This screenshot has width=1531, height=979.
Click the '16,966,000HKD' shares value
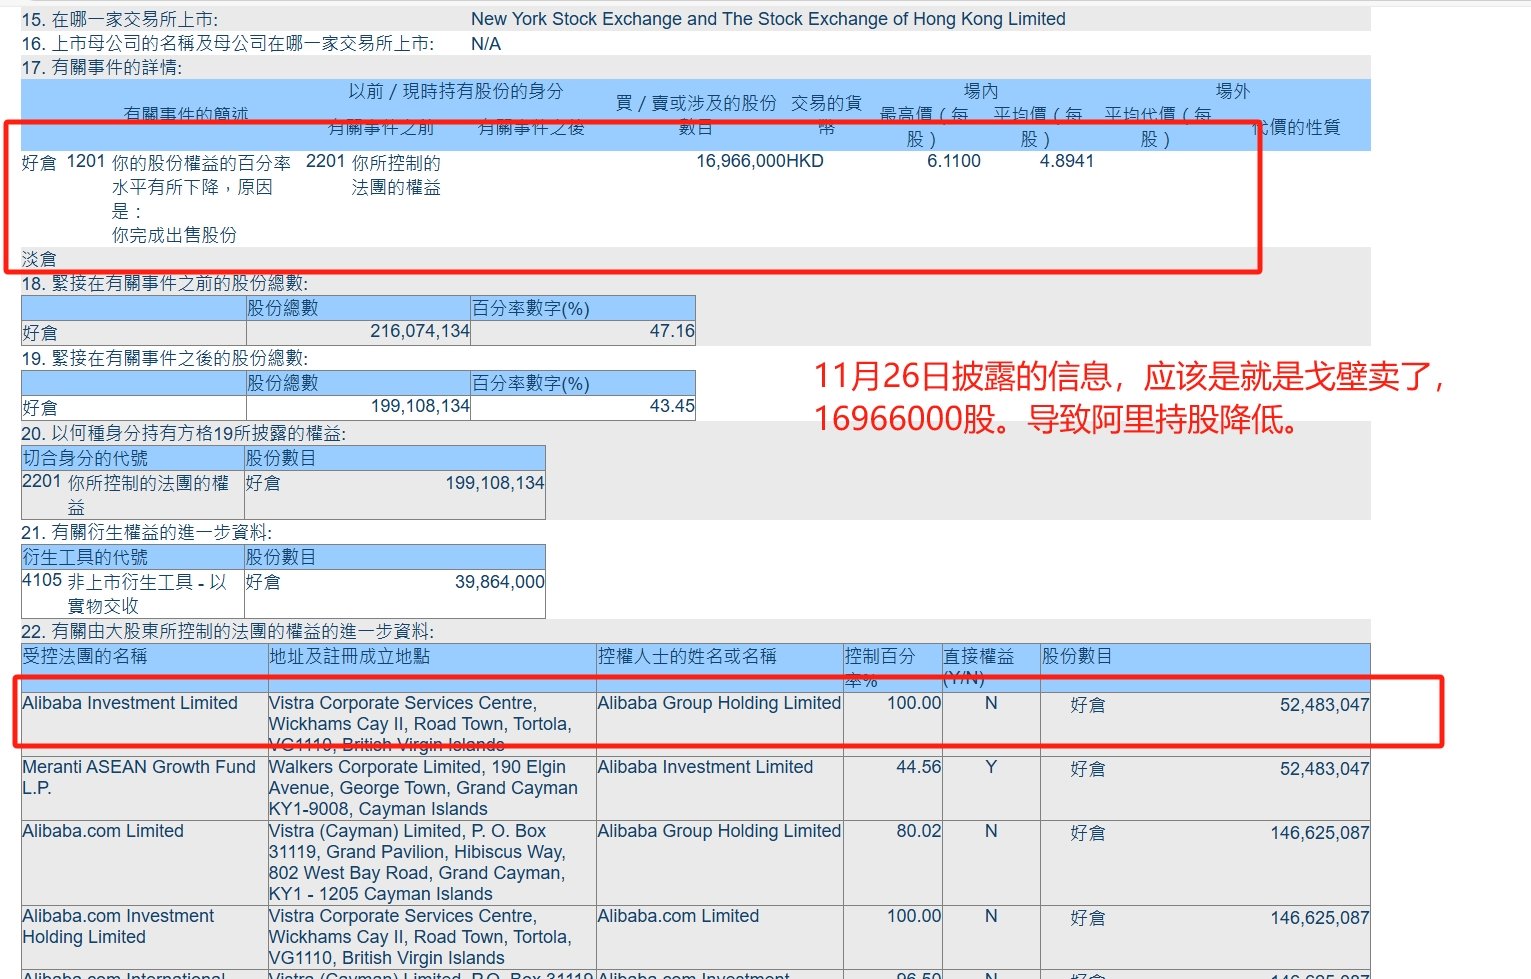(760, 161)
